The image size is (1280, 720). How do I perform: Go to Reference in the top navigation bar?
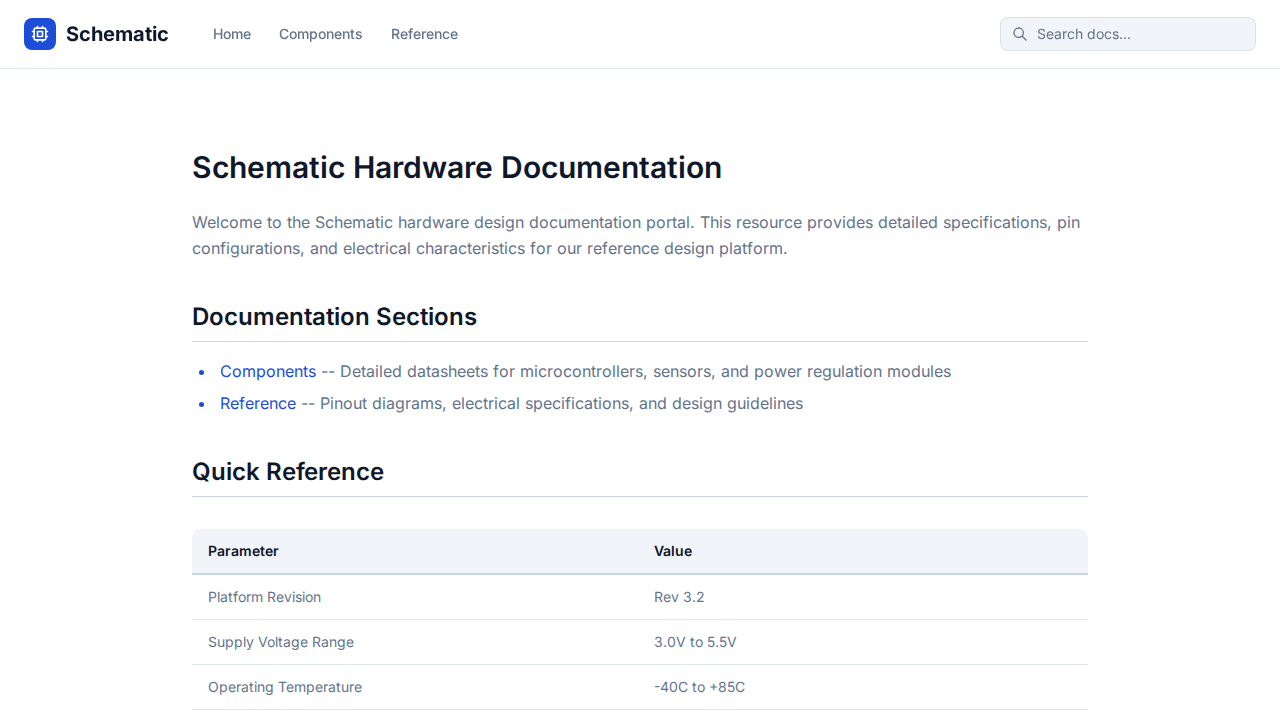[424, 34]
